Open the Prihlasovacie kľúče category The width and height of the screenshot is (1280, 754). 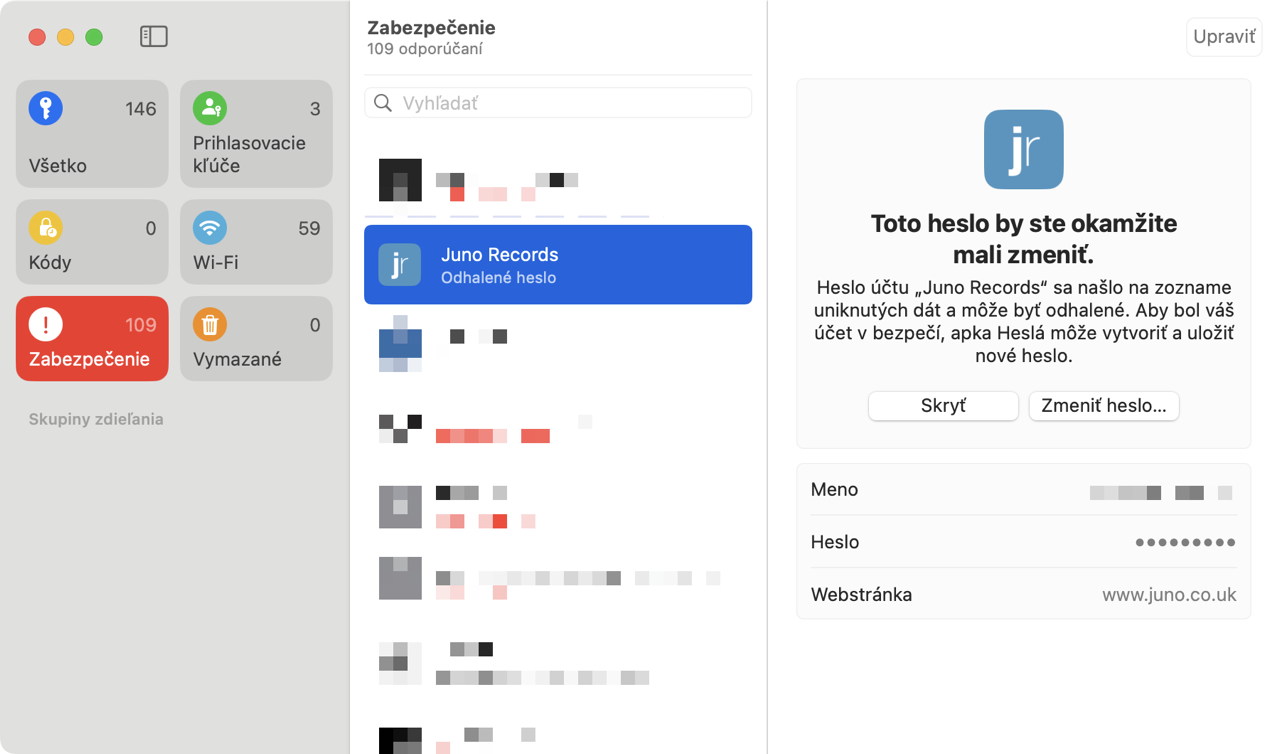256,134
